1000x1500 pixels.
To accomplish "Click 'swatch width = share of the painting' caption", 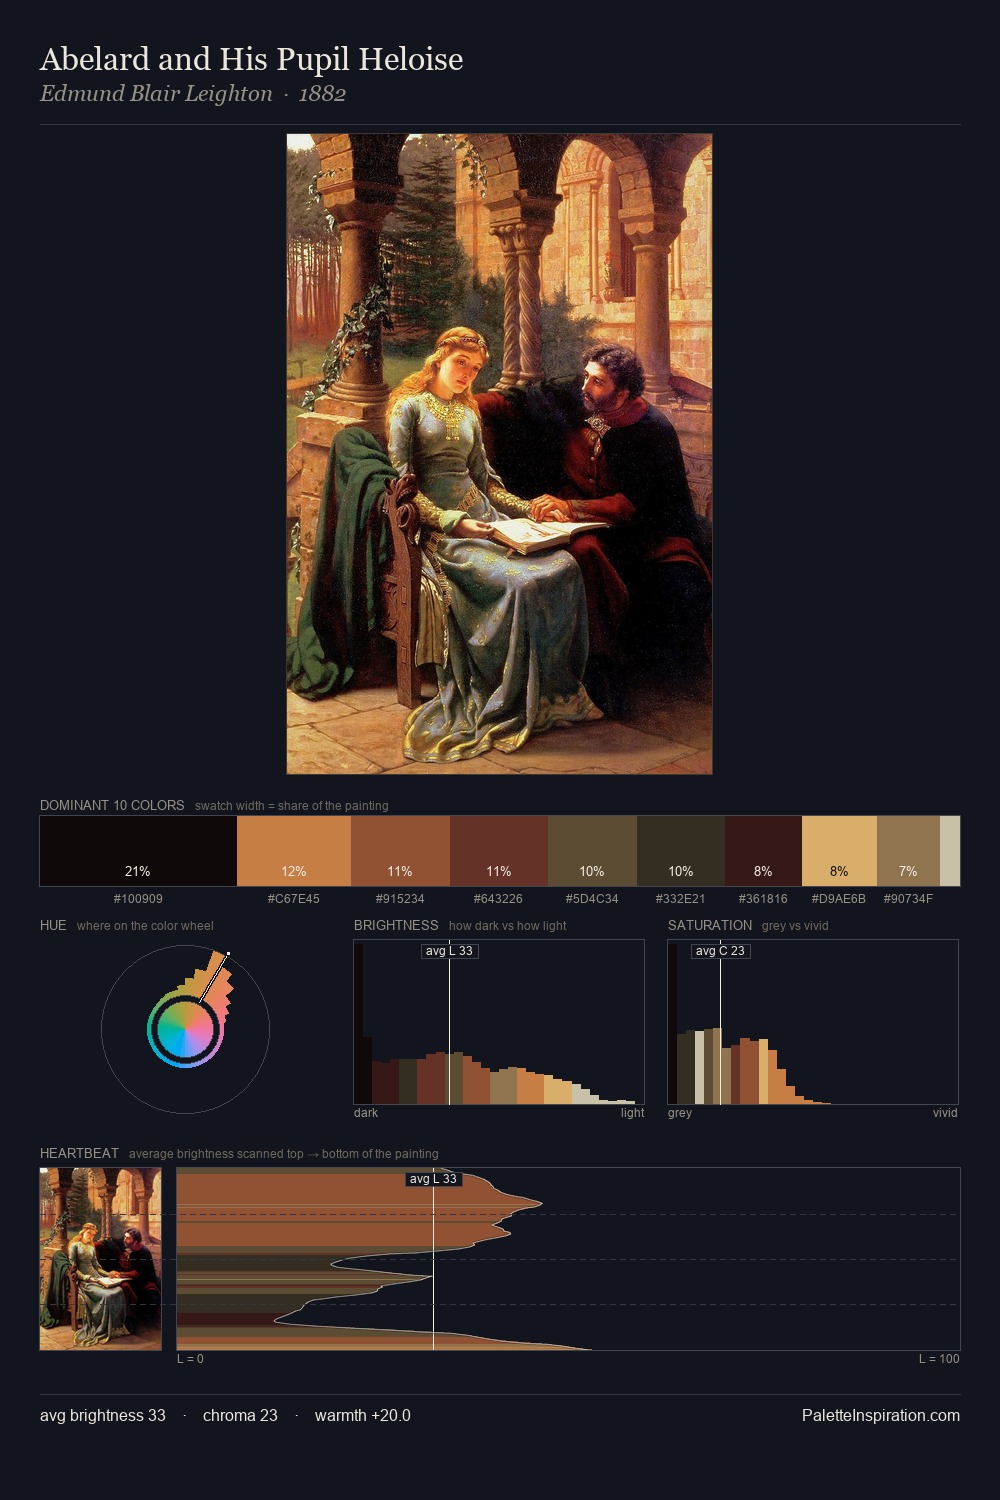I will pos(292,806).
